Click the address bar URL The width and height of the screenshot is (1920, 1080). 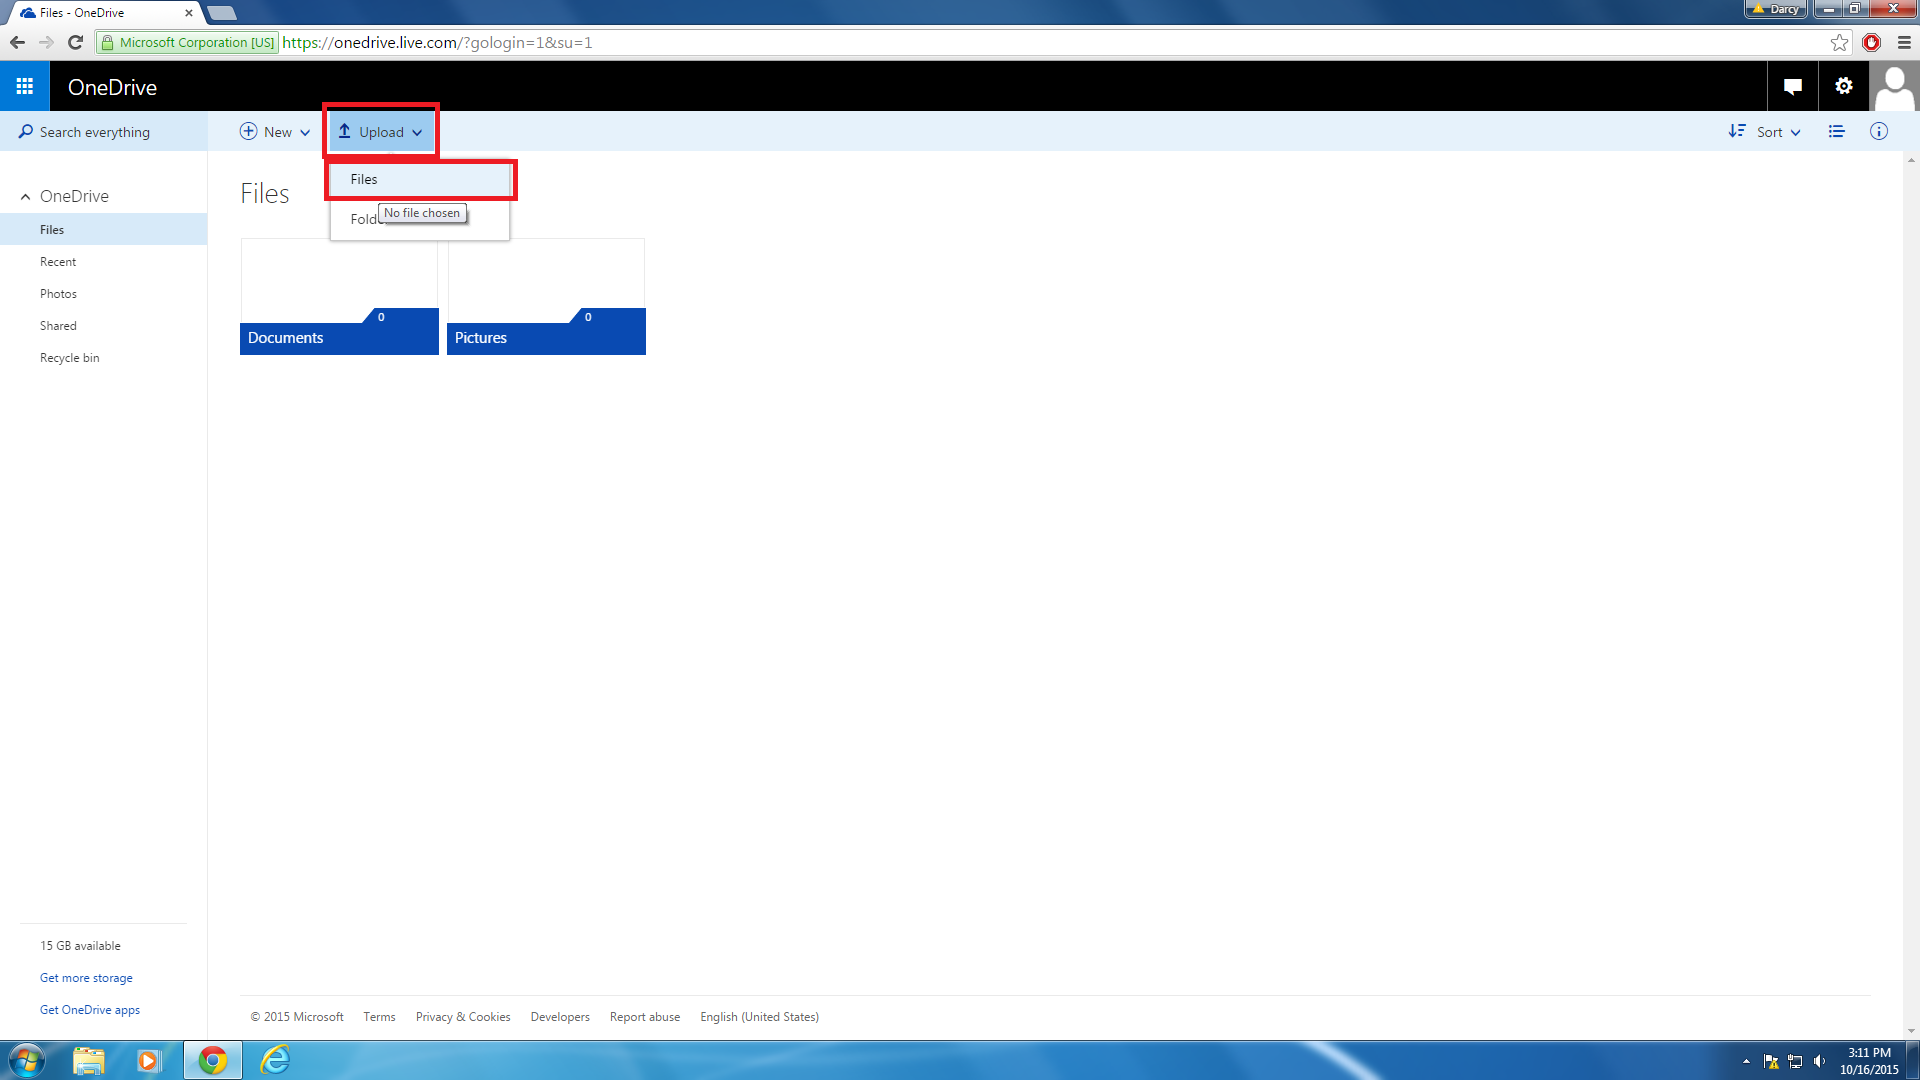(438, 42)
